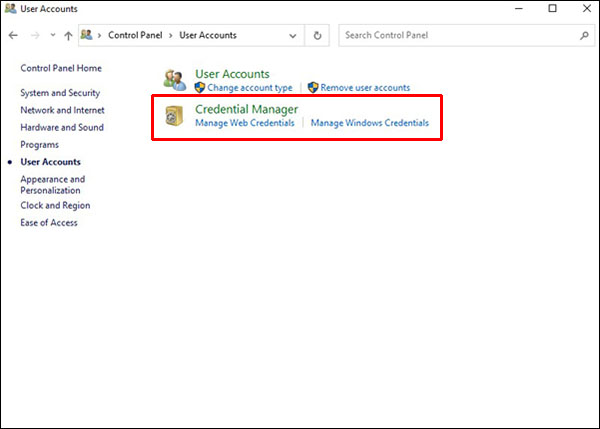Open the green User Accounts heading
The width and height of the screenshot is (600, 429).
click(232, 74)
